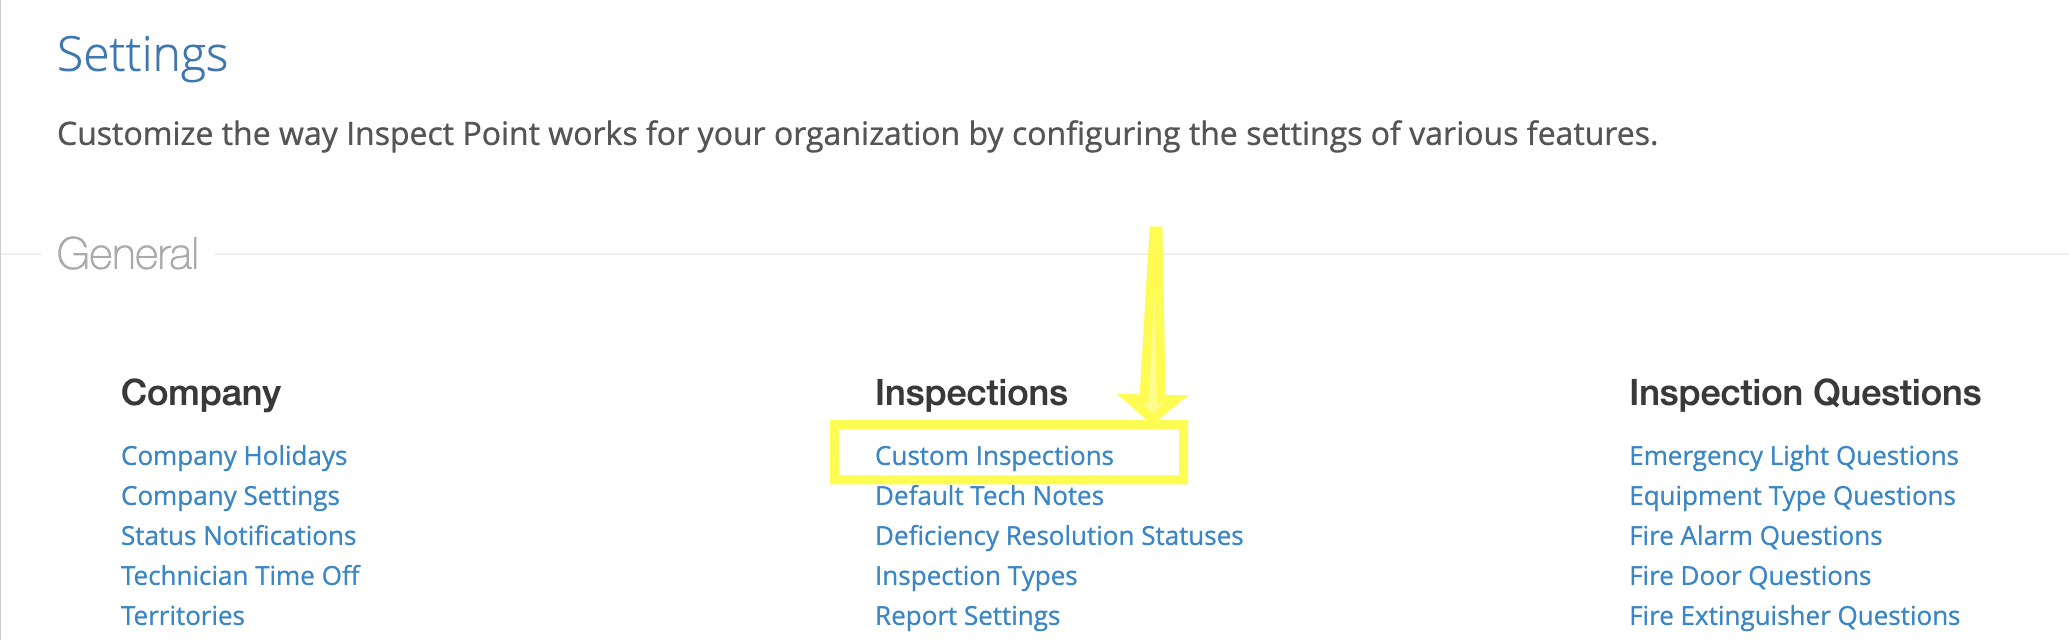Click the Inspection Questions heading
This screenshot has width=2069, height=640.
tap(1804, 393)
